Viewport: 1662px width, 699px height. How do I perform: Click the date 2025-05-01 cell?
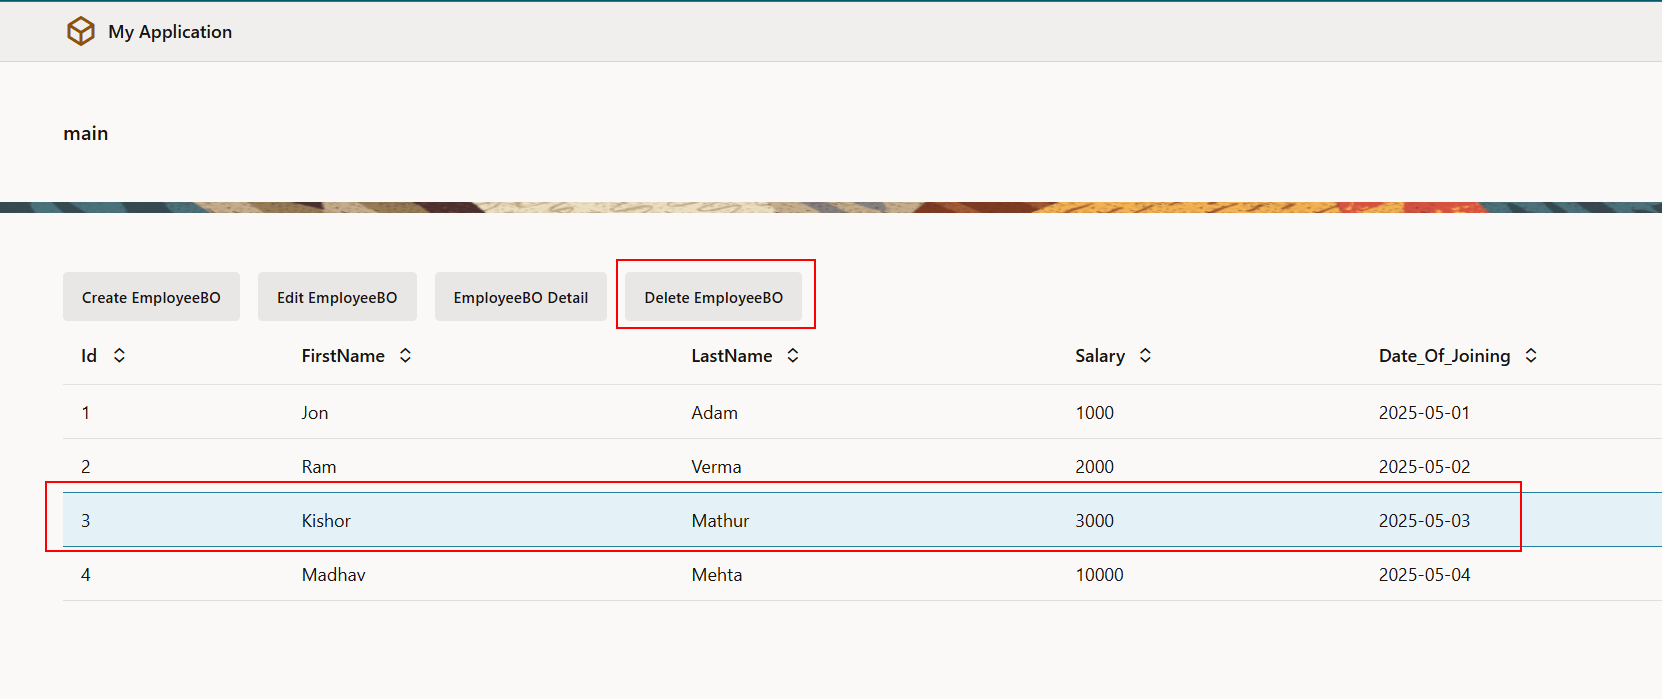pyautogui.click(x=1424, y=413)
